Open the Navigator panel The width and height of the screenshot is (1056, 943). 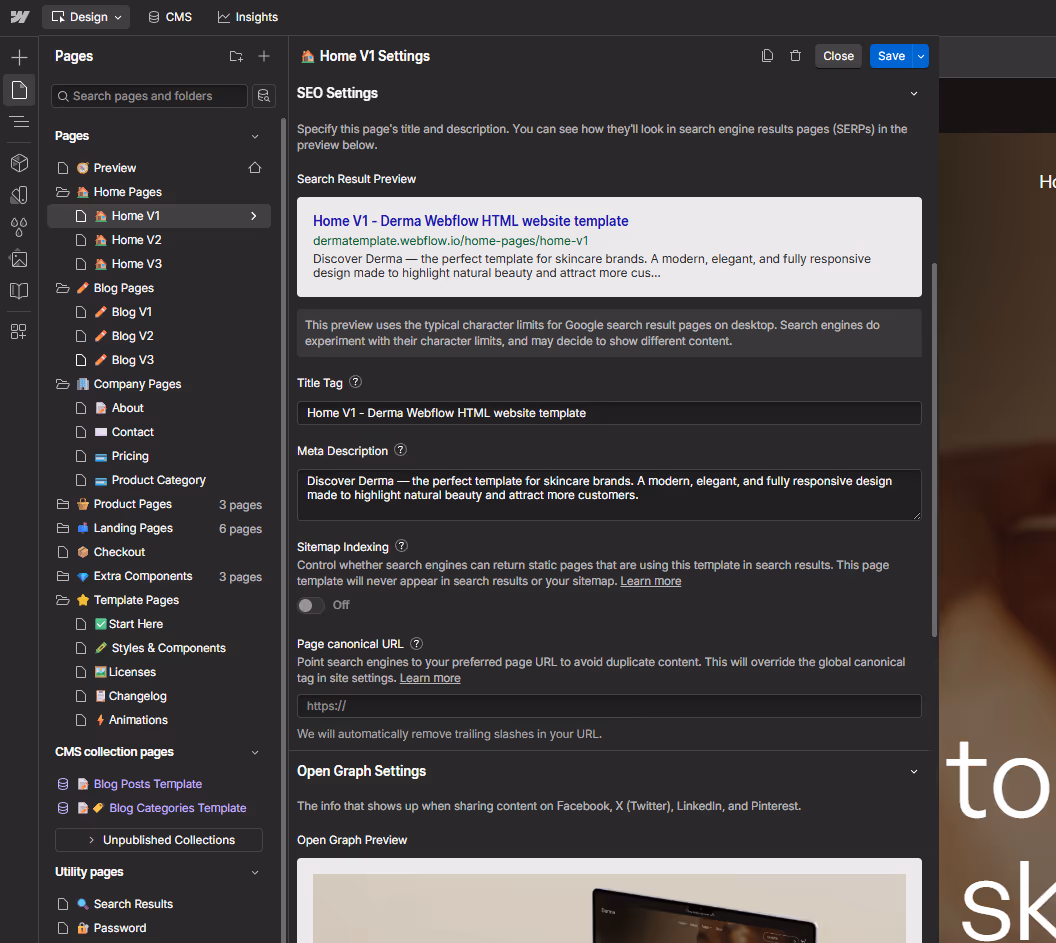pyautogui.click(x=18, y=123)
